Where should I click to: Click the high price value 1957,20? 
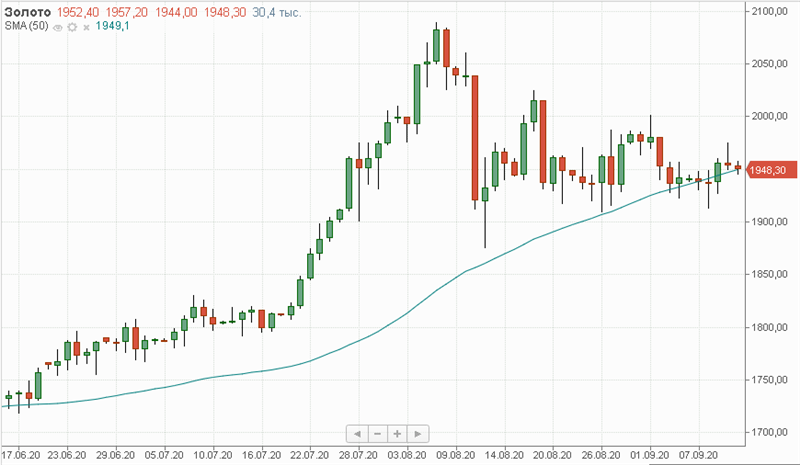click(127, 12)
